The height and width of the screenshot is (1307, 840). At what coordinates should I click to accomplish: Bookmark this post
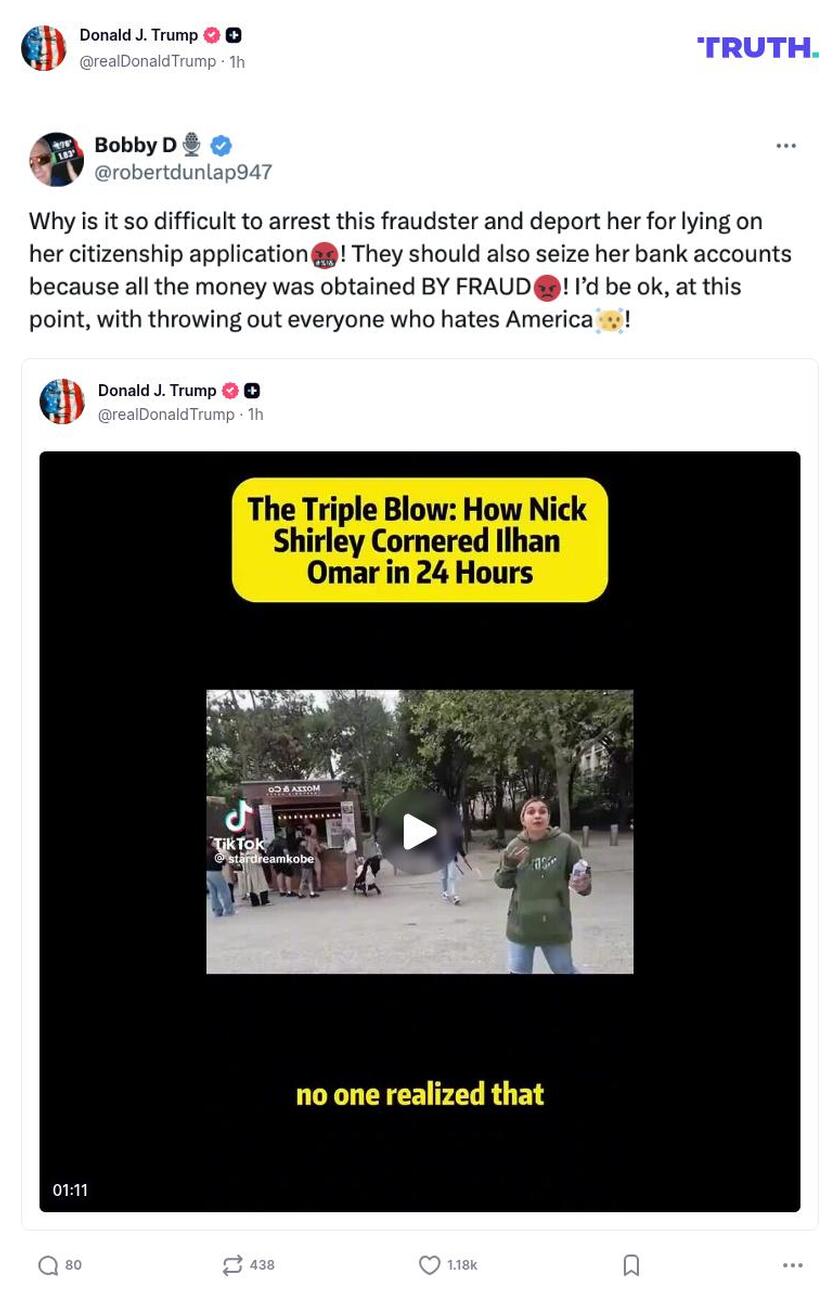point(631,1265)
